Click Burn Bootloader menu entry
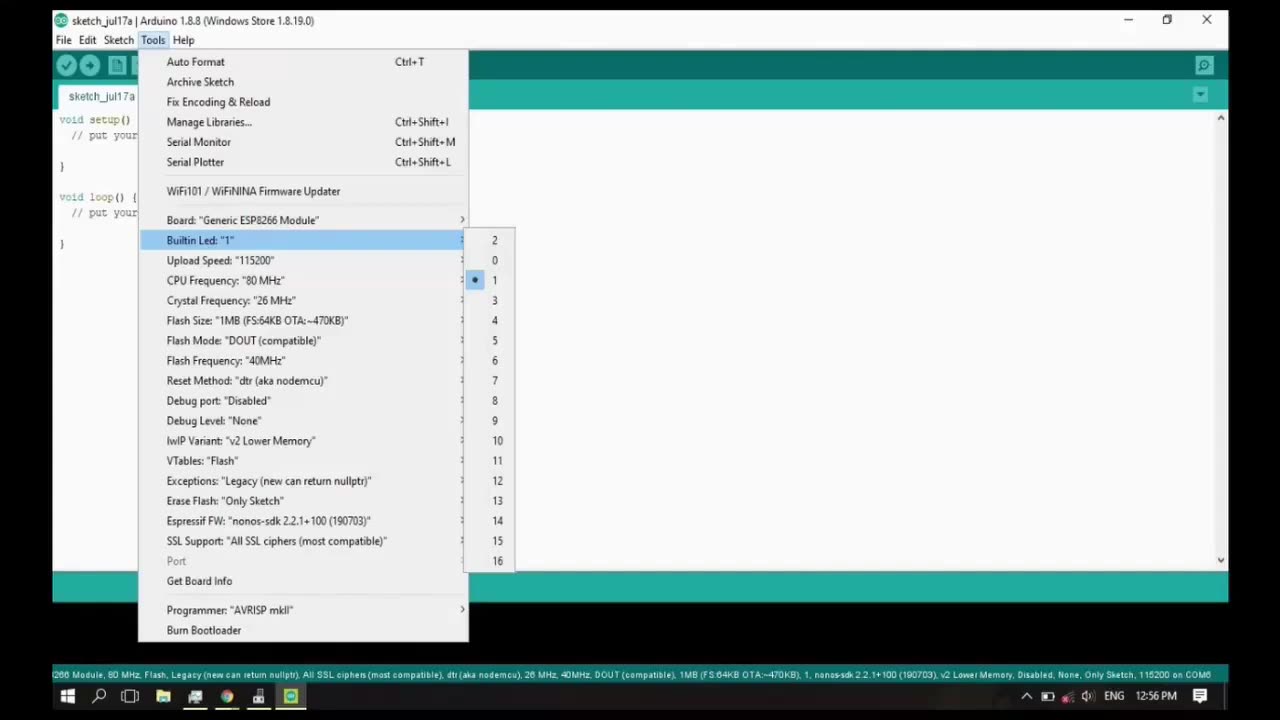Screen dimensions: 1280x720 [303, 630]
